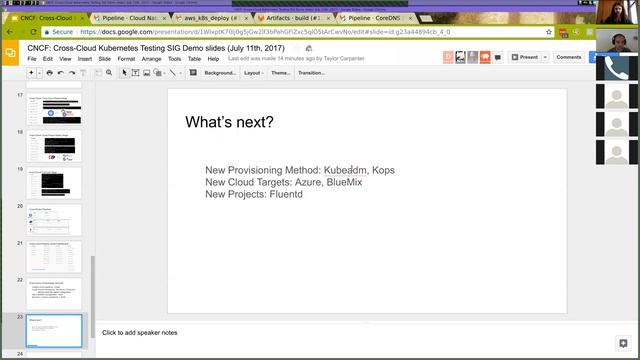
Task: Select the text box tool
Action: click(136, 73)
